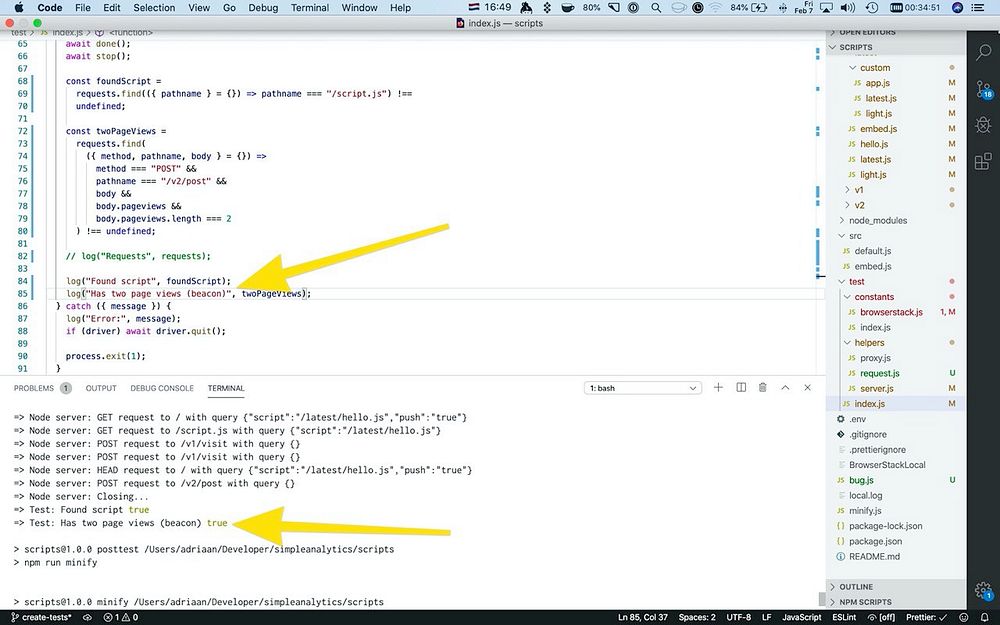Open the .gitignore file
1000x625 pixels.
867,434
